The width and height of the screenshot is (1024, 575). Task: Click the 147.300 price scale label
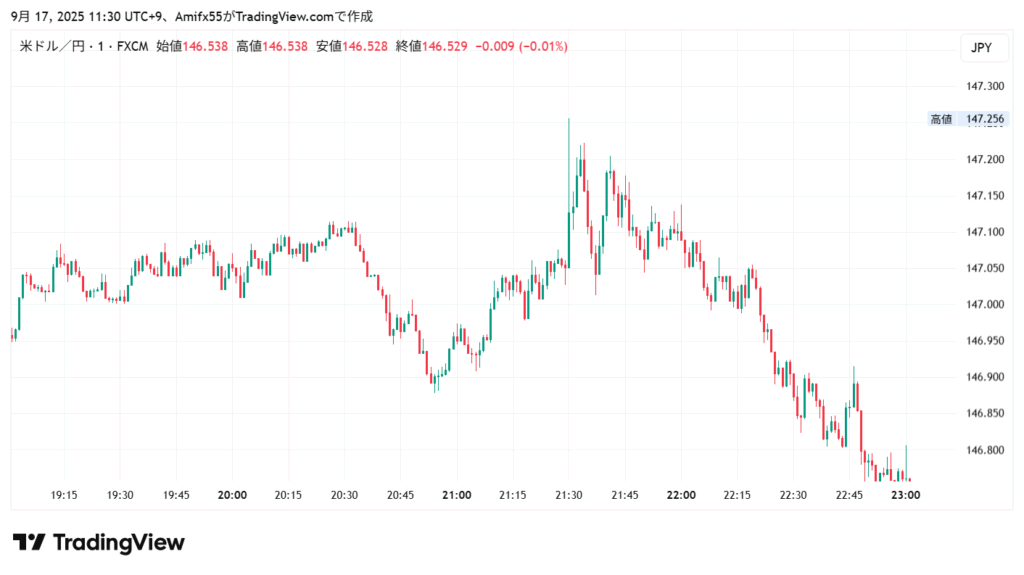(984, 87)
